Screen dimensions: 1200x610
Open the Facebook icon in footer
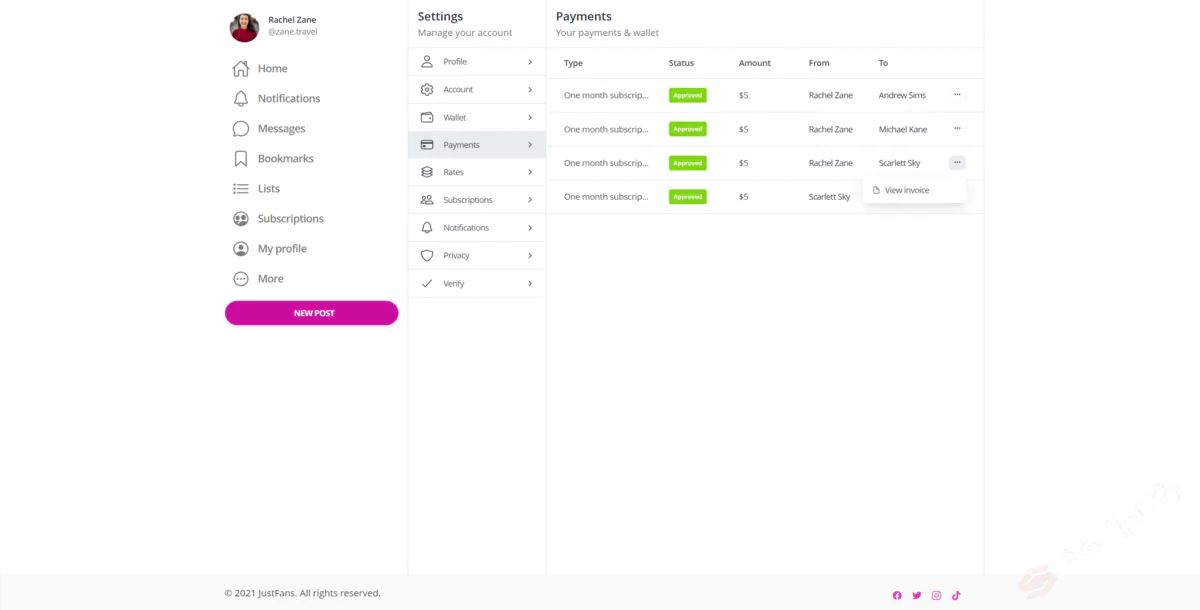click(x=897, y=595)
